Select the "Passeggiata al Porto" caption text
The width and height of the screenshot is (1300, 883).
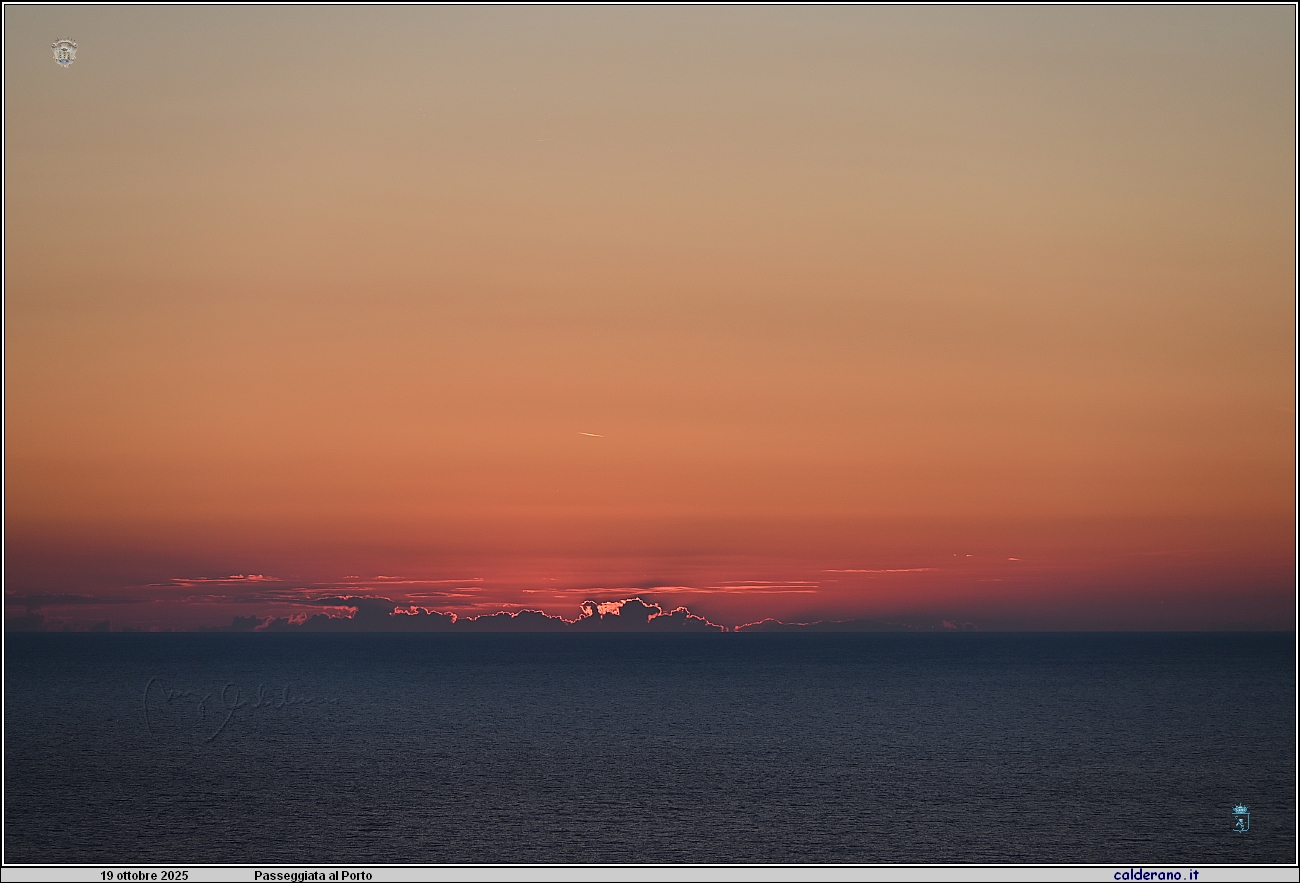tap(312, 876)
